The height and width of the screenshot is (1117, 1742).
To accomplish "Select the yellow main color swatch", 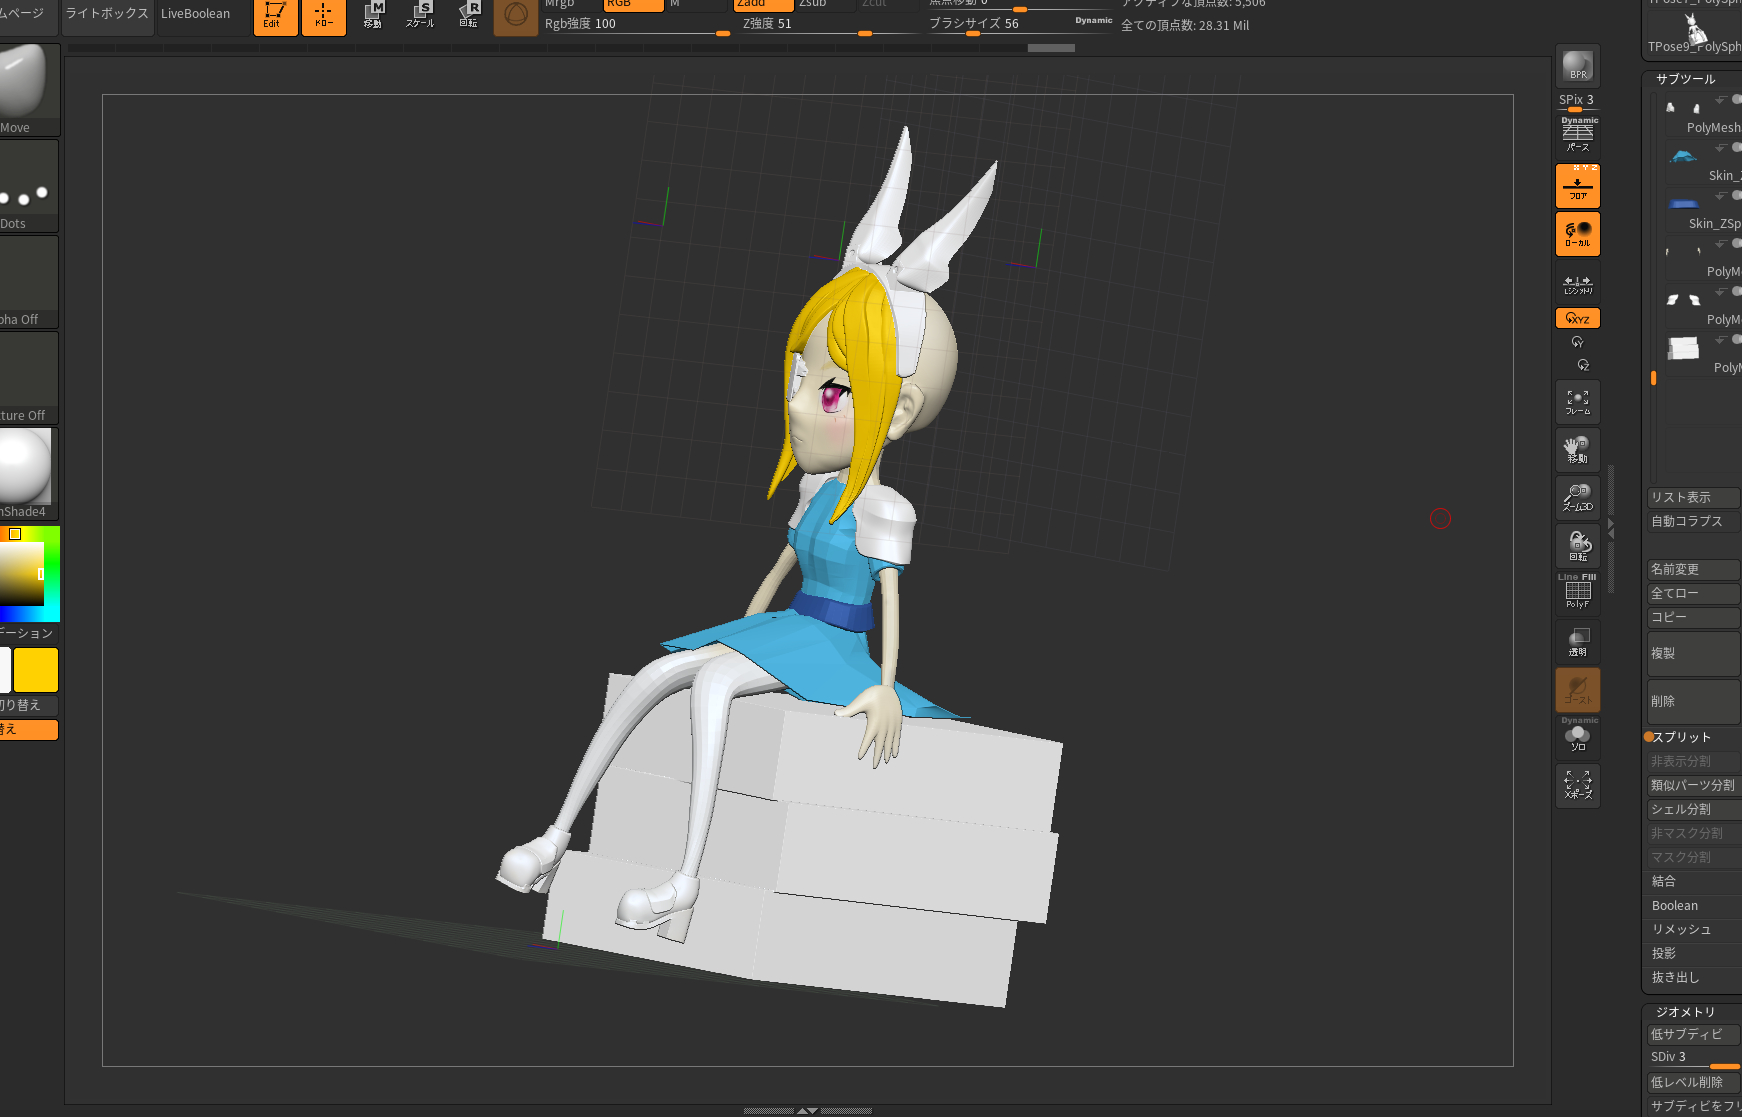I will point(36,670).
